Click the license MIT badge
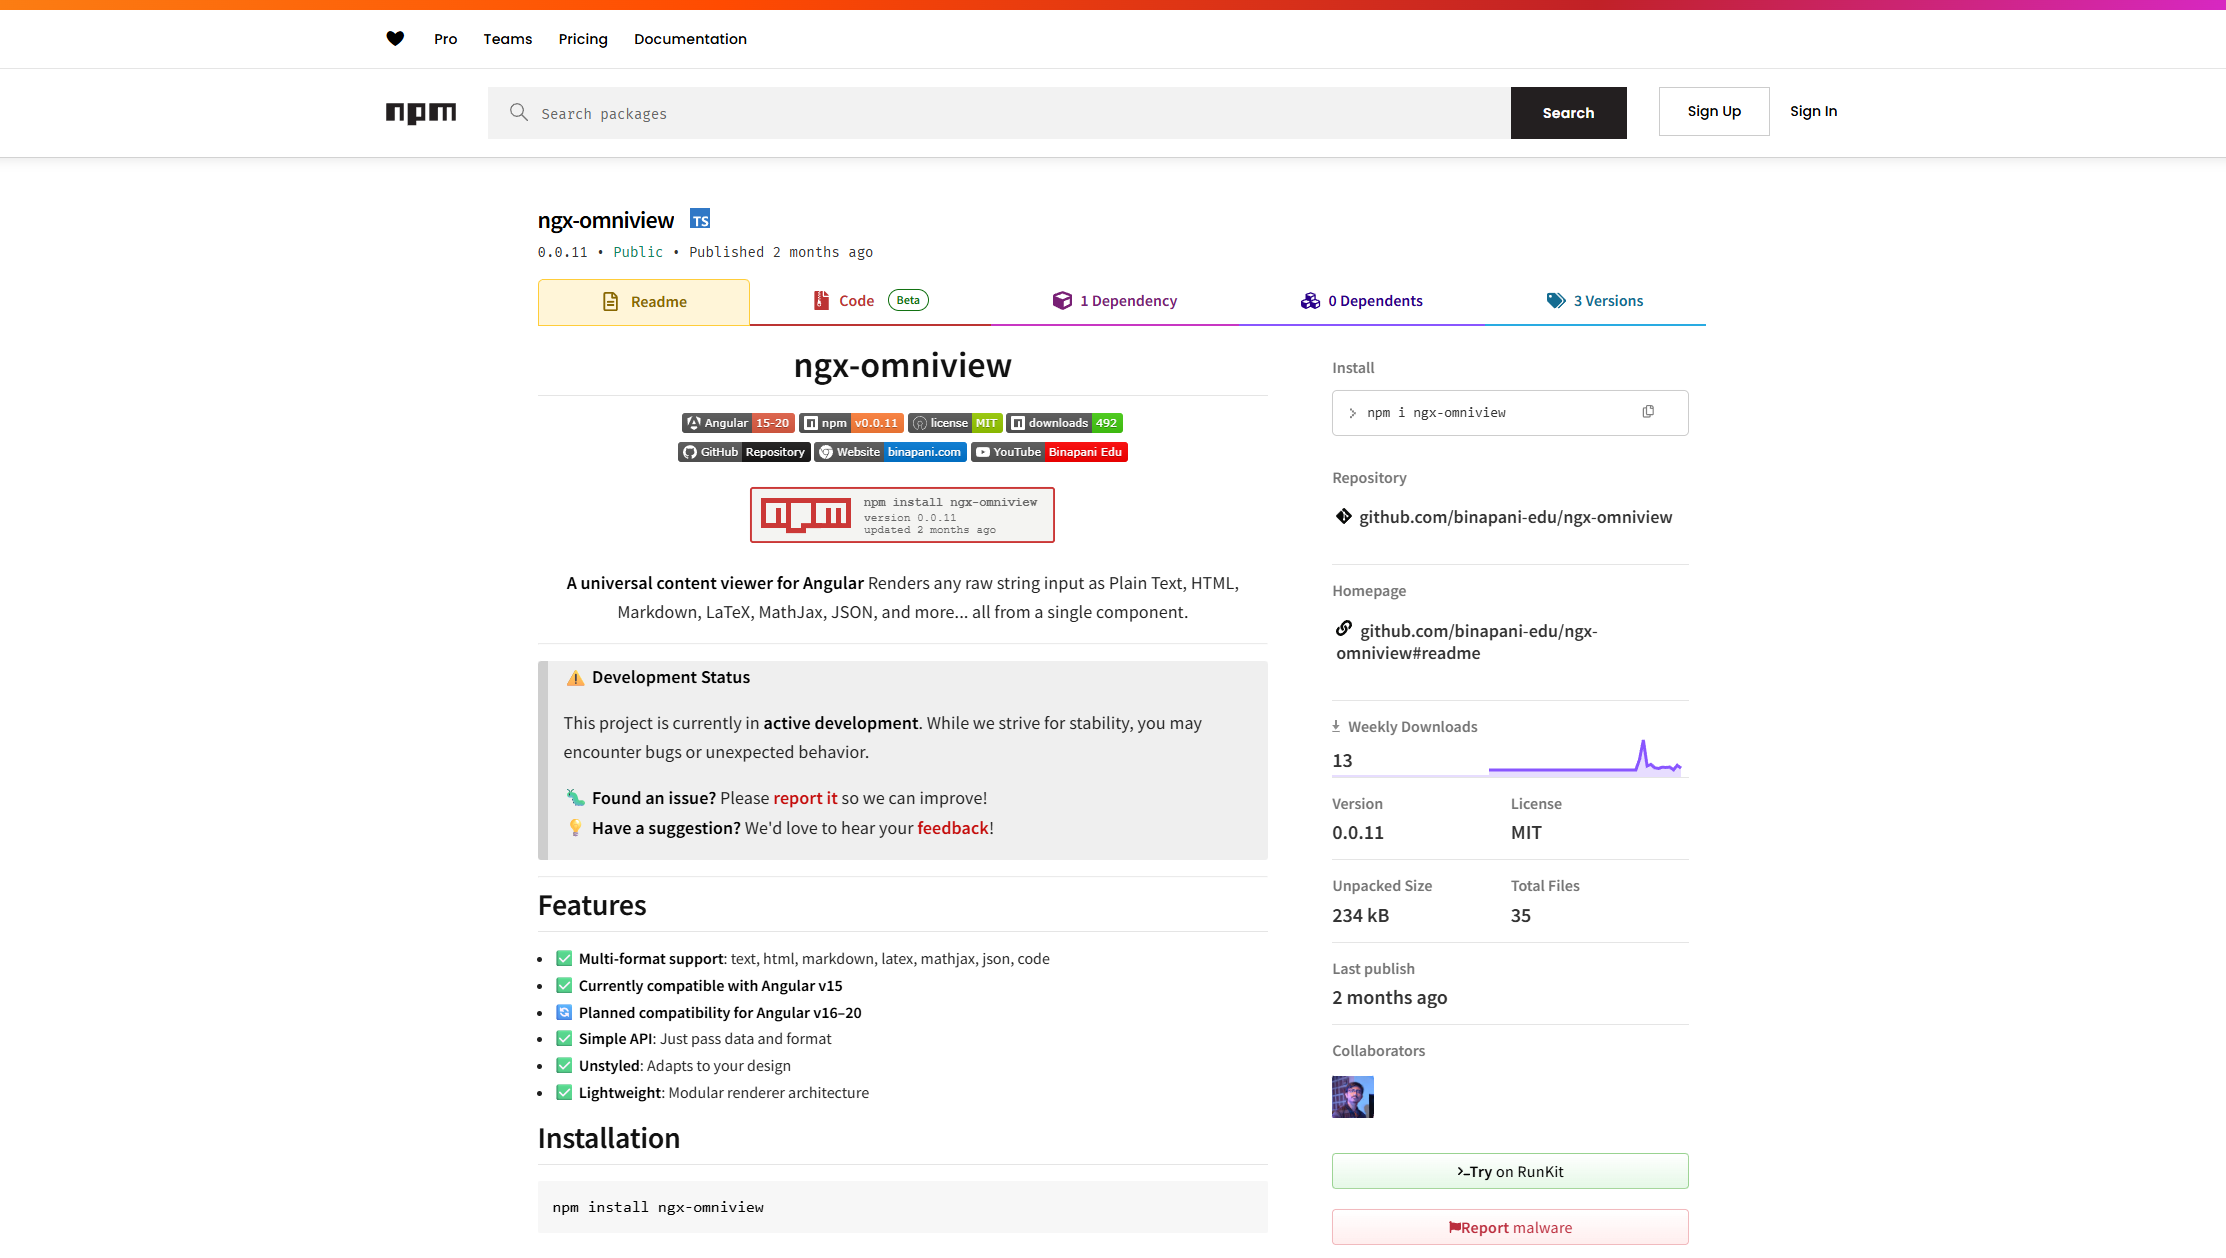The width and height of the screenshot is (2226, 1258). [955, 423]
